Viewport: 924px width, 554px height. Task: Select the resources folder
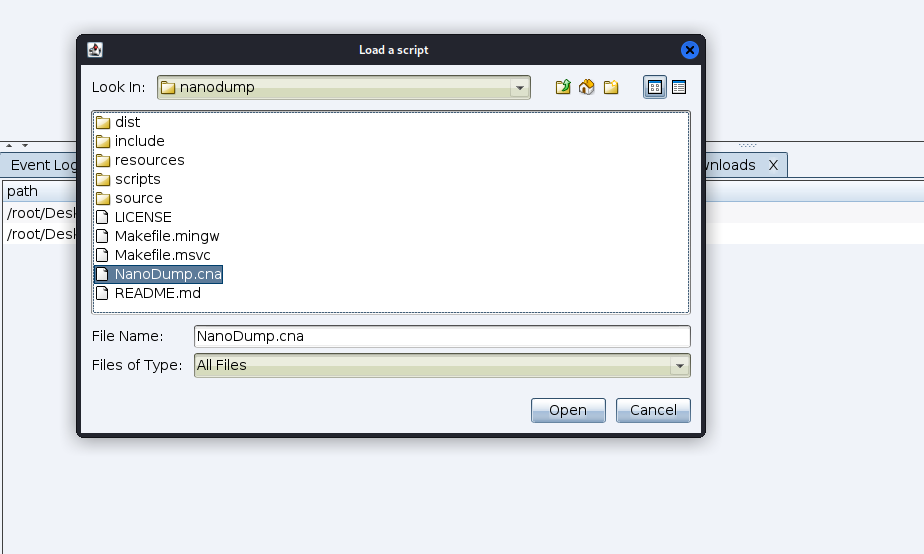[149, 160]
